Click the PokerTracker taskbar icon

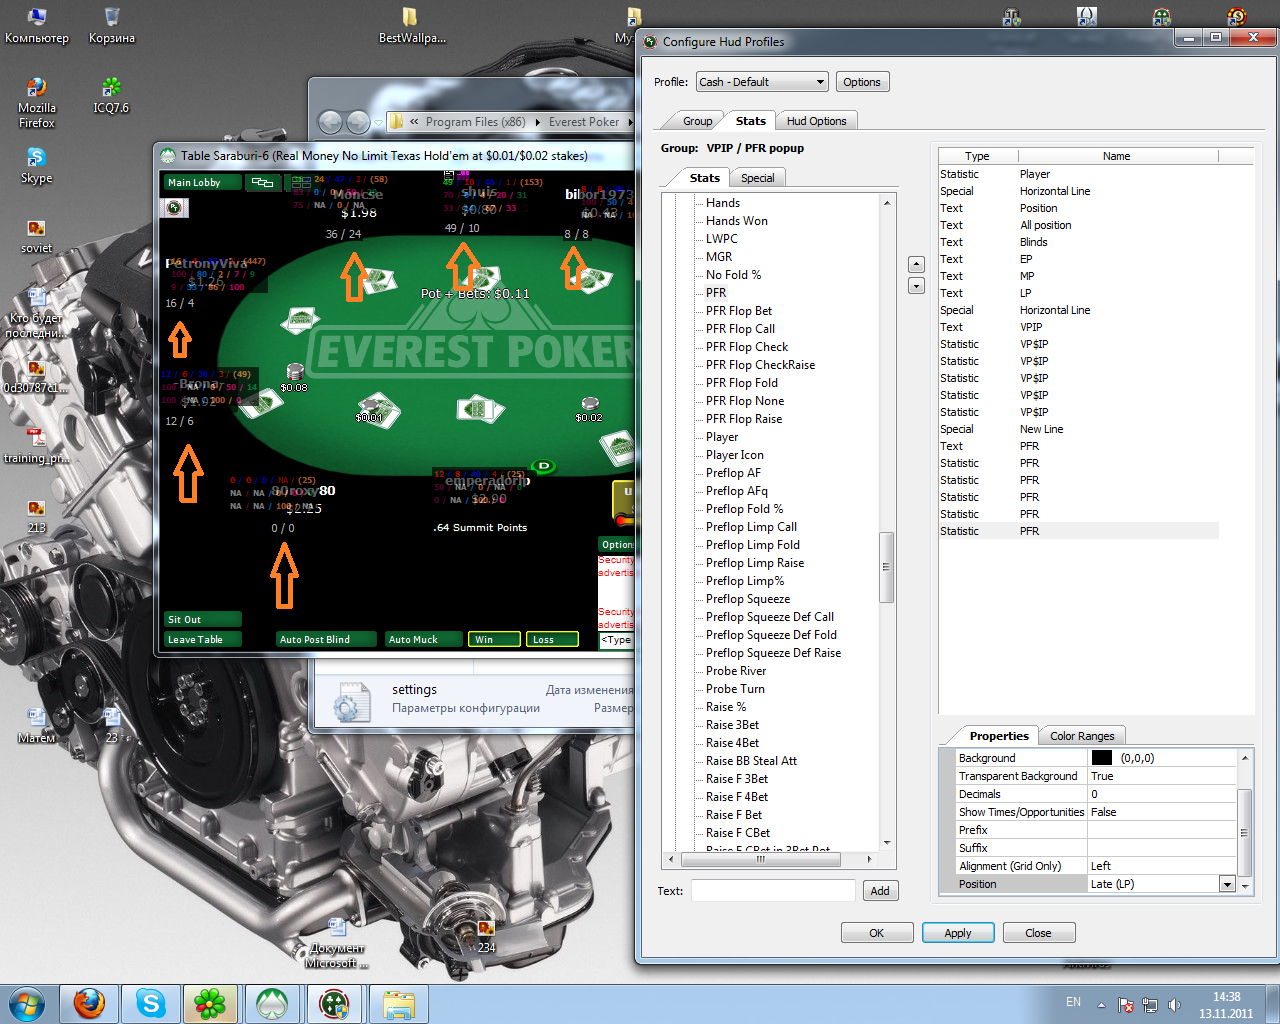click(334, 1003)
